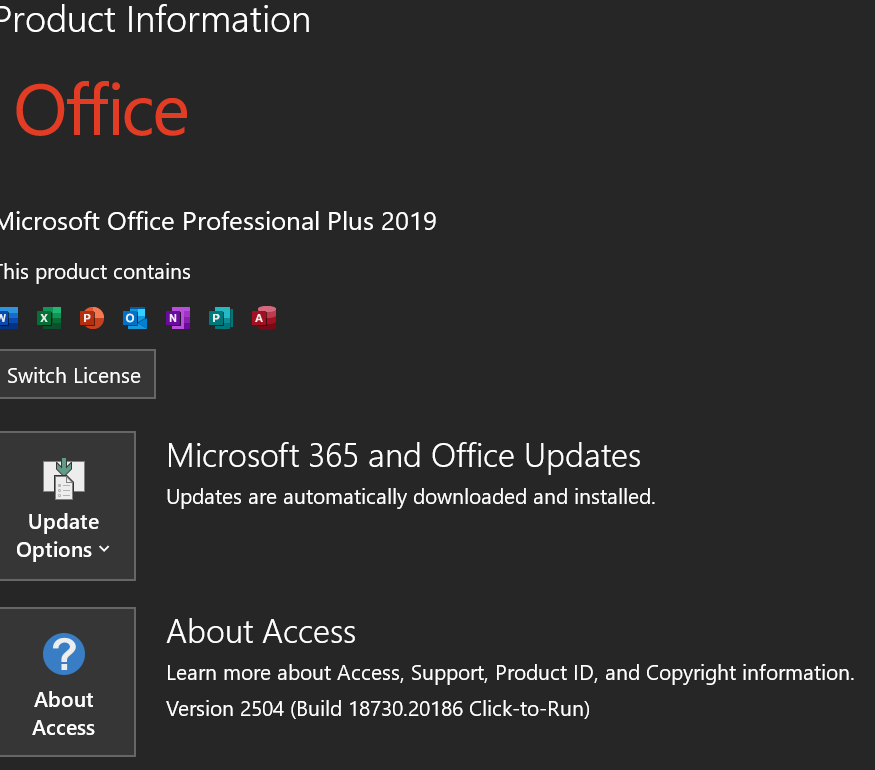
Task: Click the Version 2504 build number text
Action: [378, 709]
